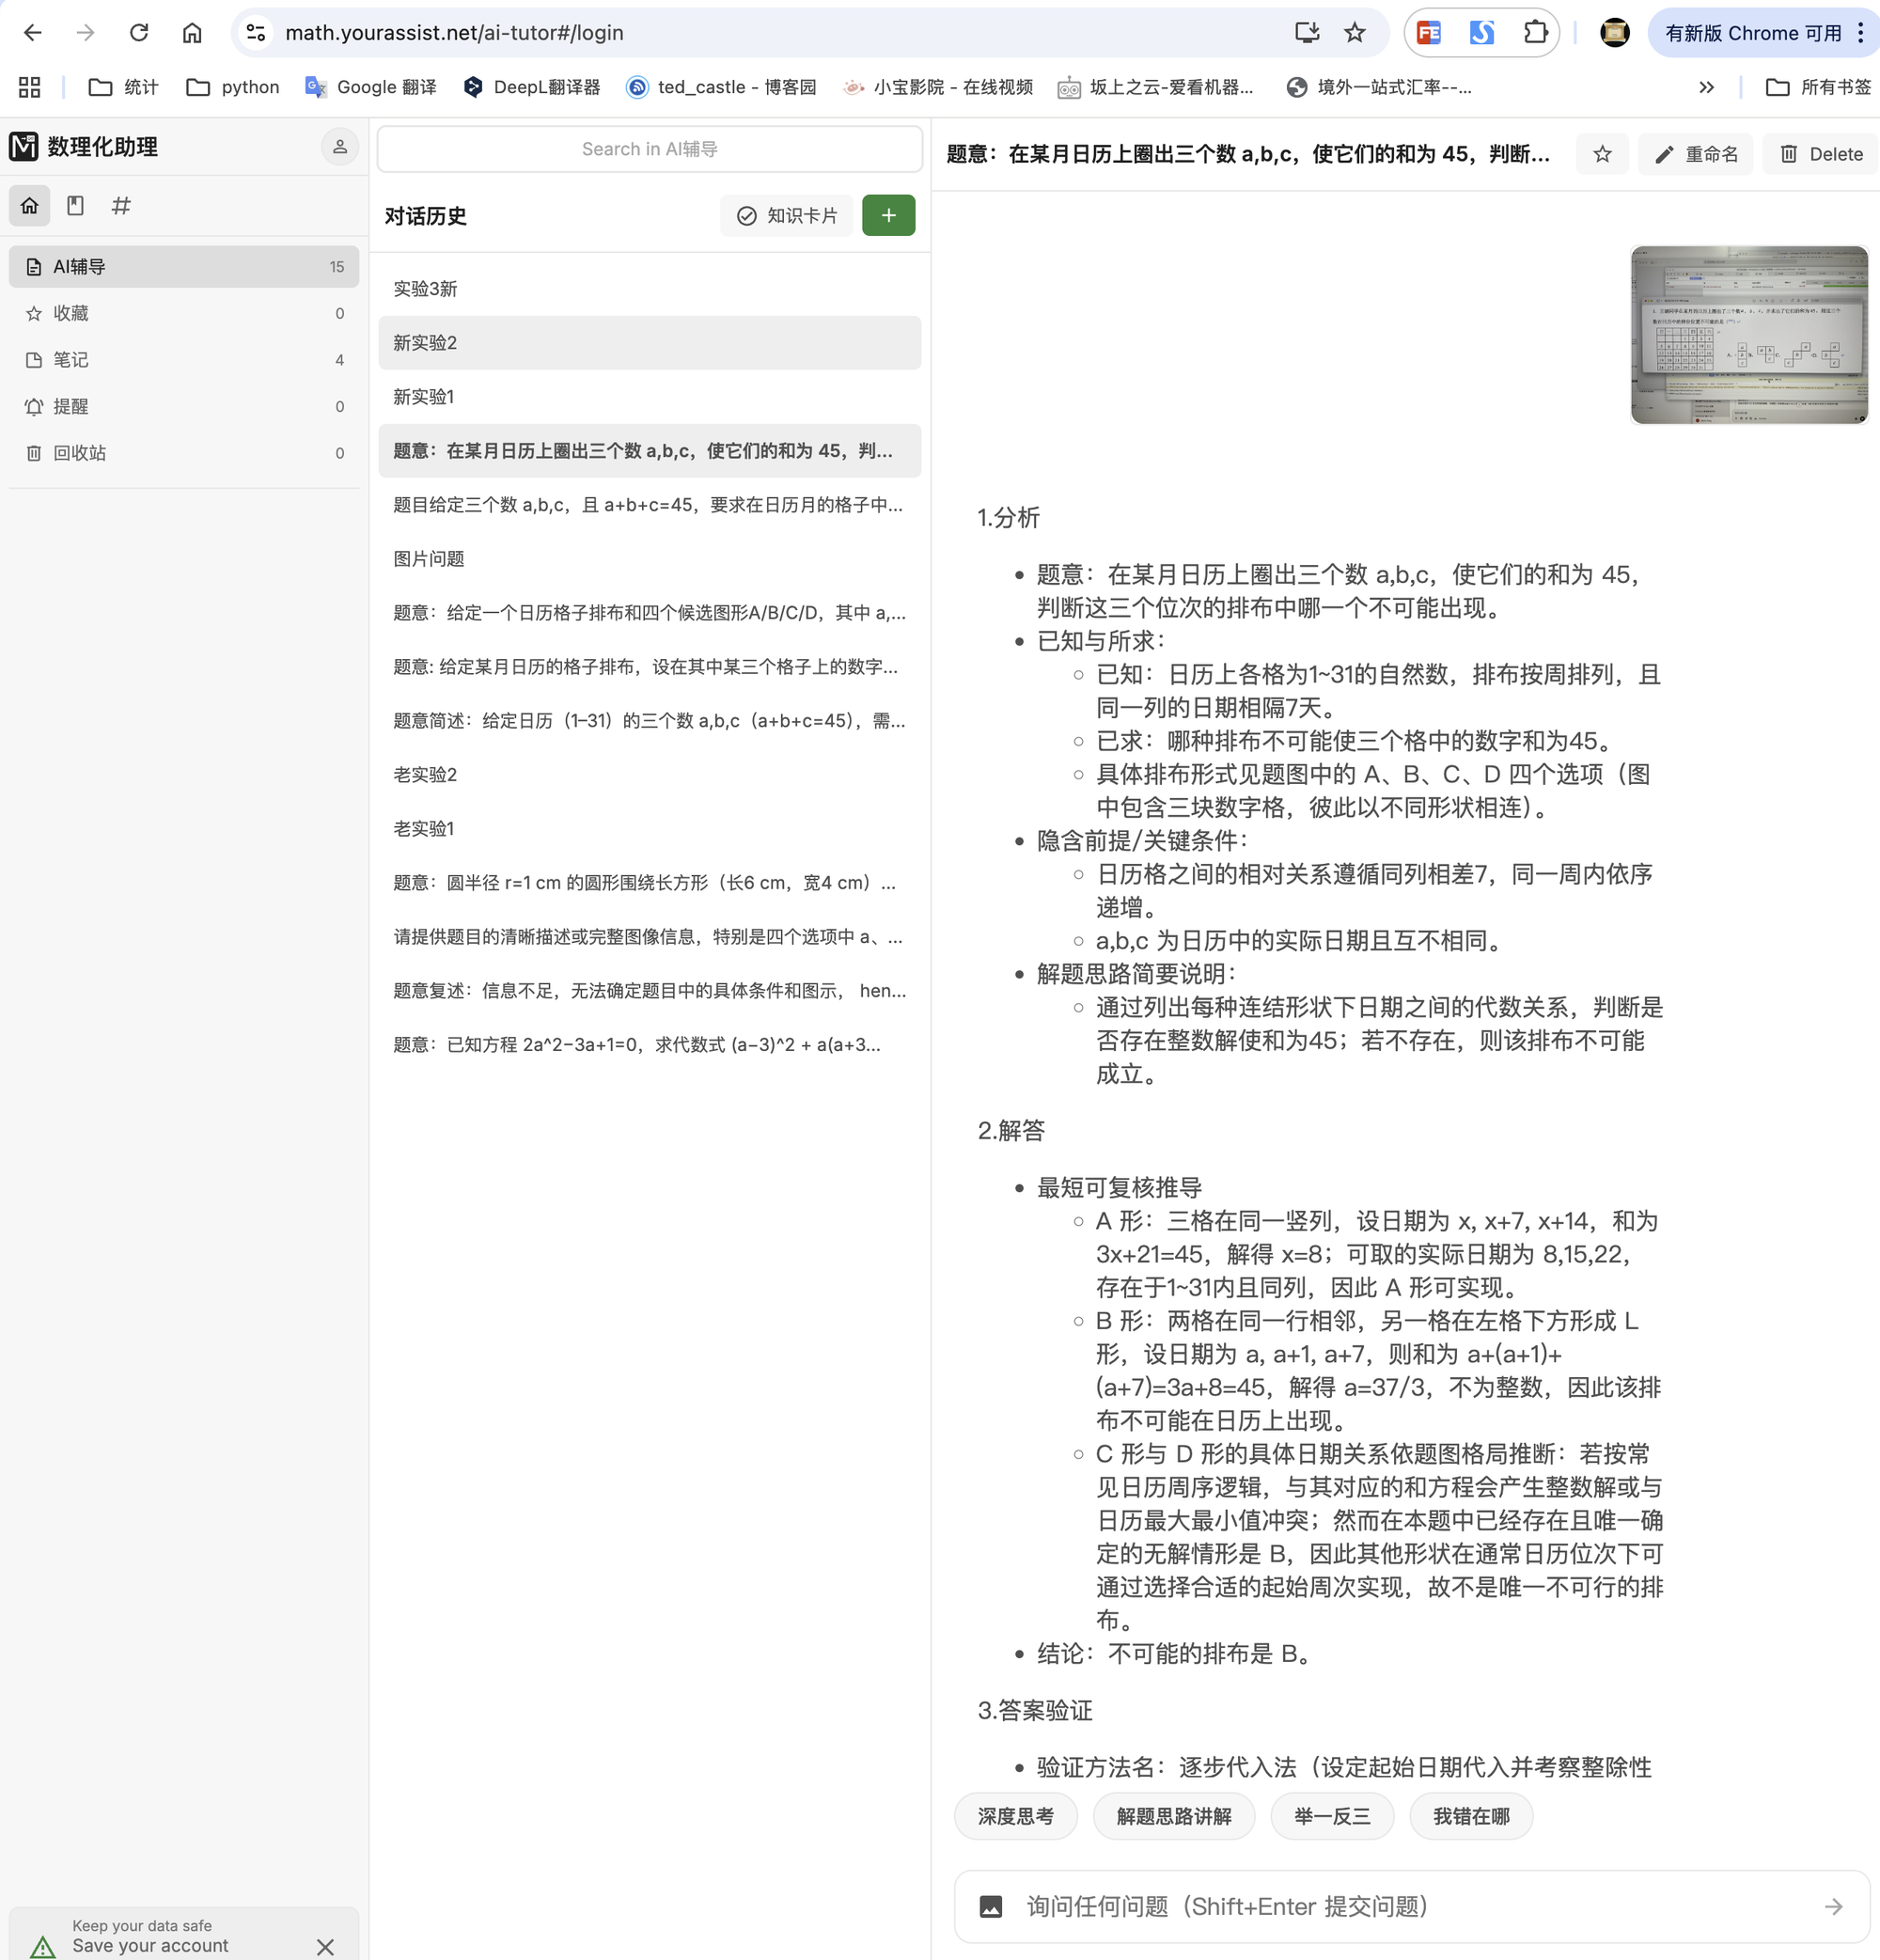Click the user profile icon in sidebar header
The image size is (1880, 1960).
[340, 147]
